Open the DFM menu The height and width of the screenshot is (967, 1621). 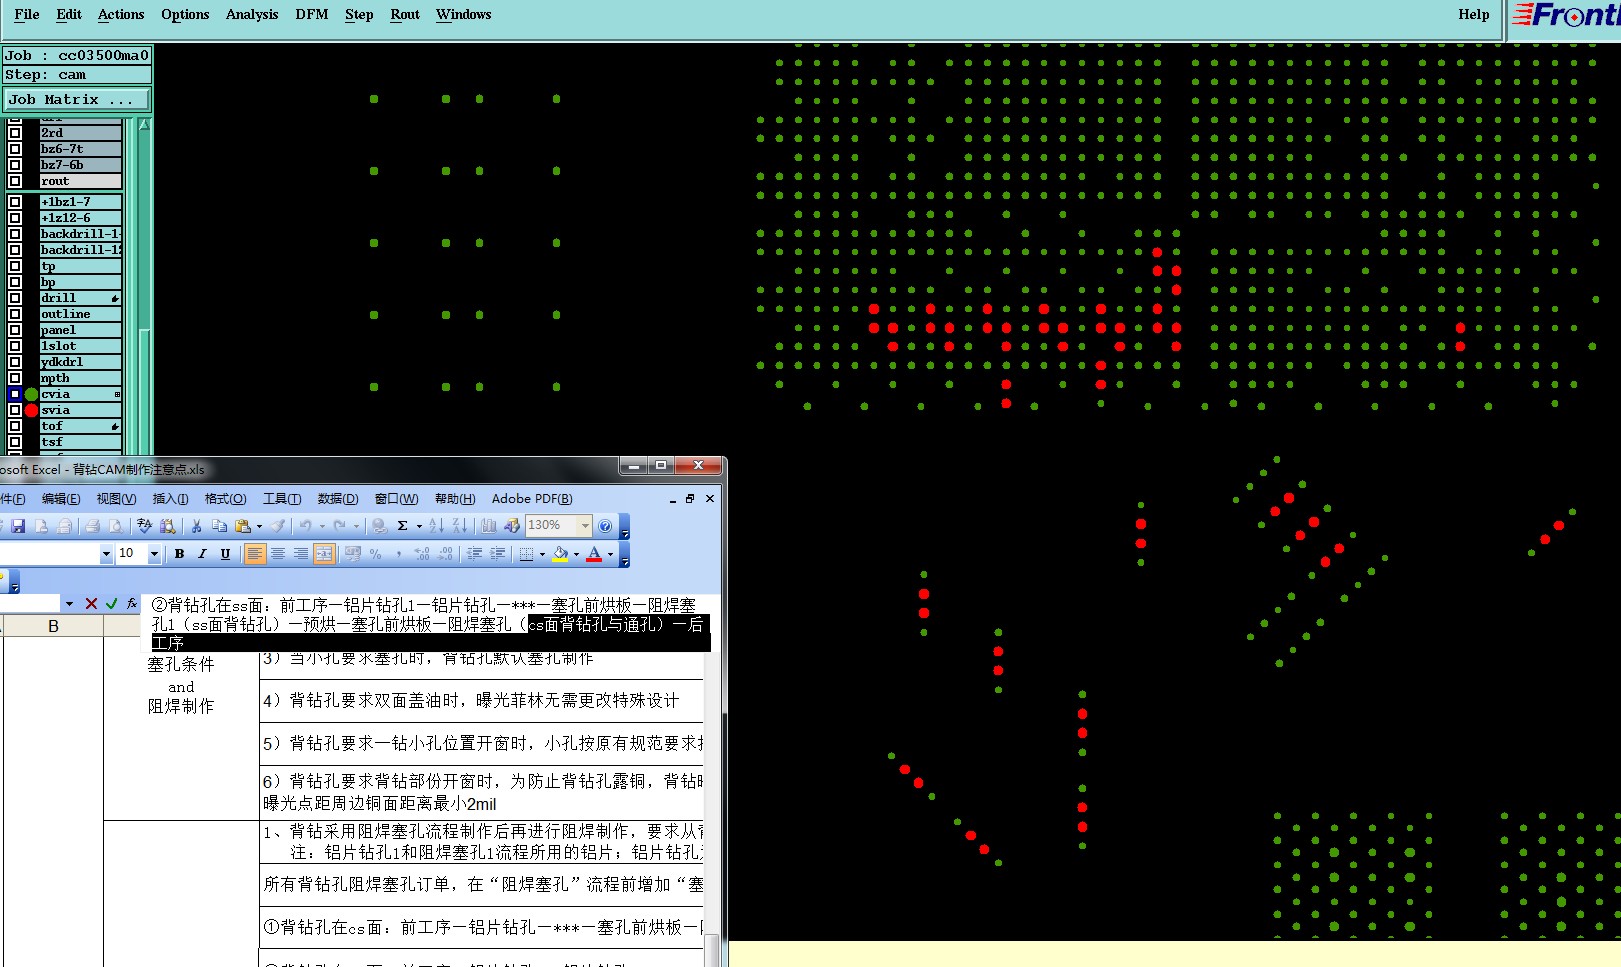point(312,14)
